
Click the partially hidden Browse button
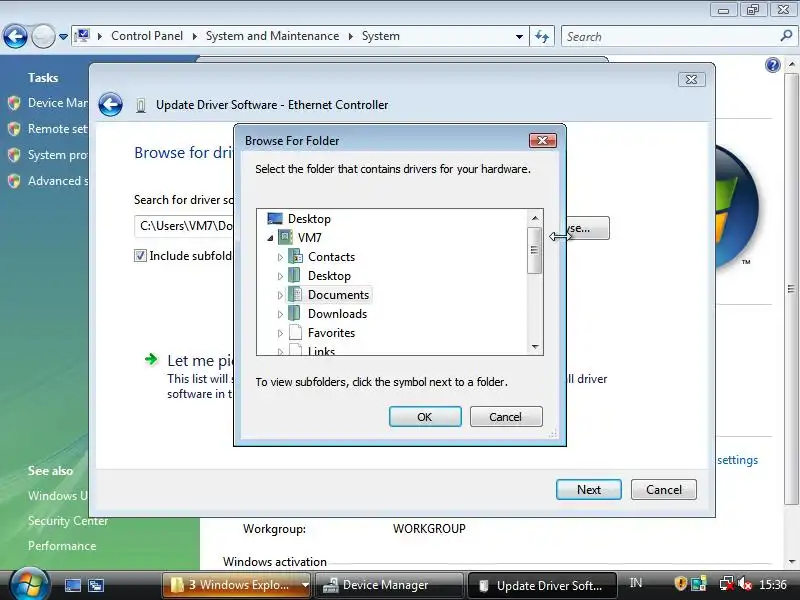[588, 228]
